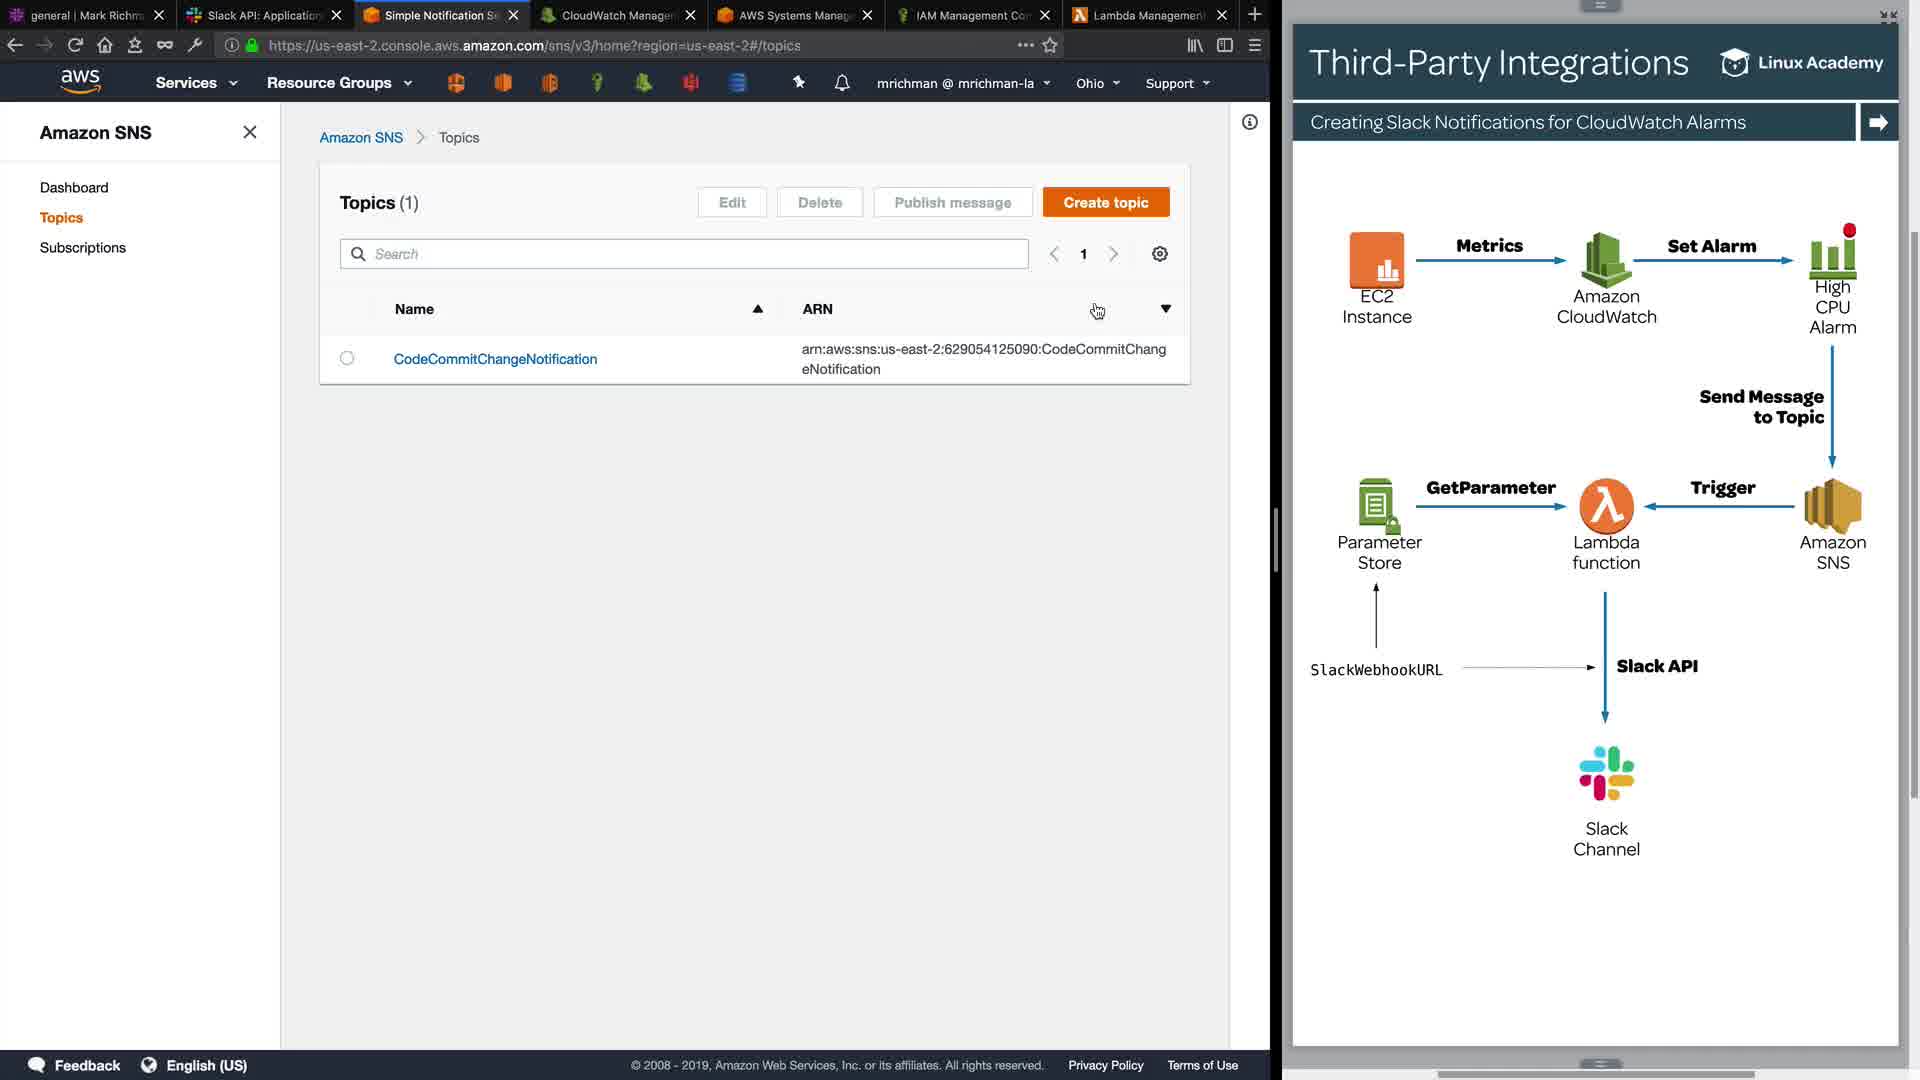Screen dimensions: 1920x1080
Task: Click the topics Search field
Action: (684, 254)
